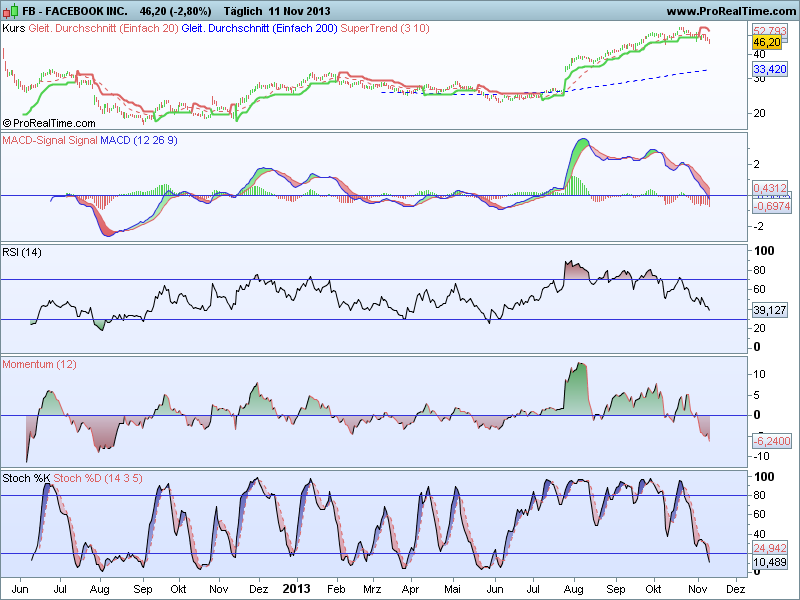Select the FB - FACEBOOK INC. title
This screenshot has width=800, height=600.
click(75, 11)
